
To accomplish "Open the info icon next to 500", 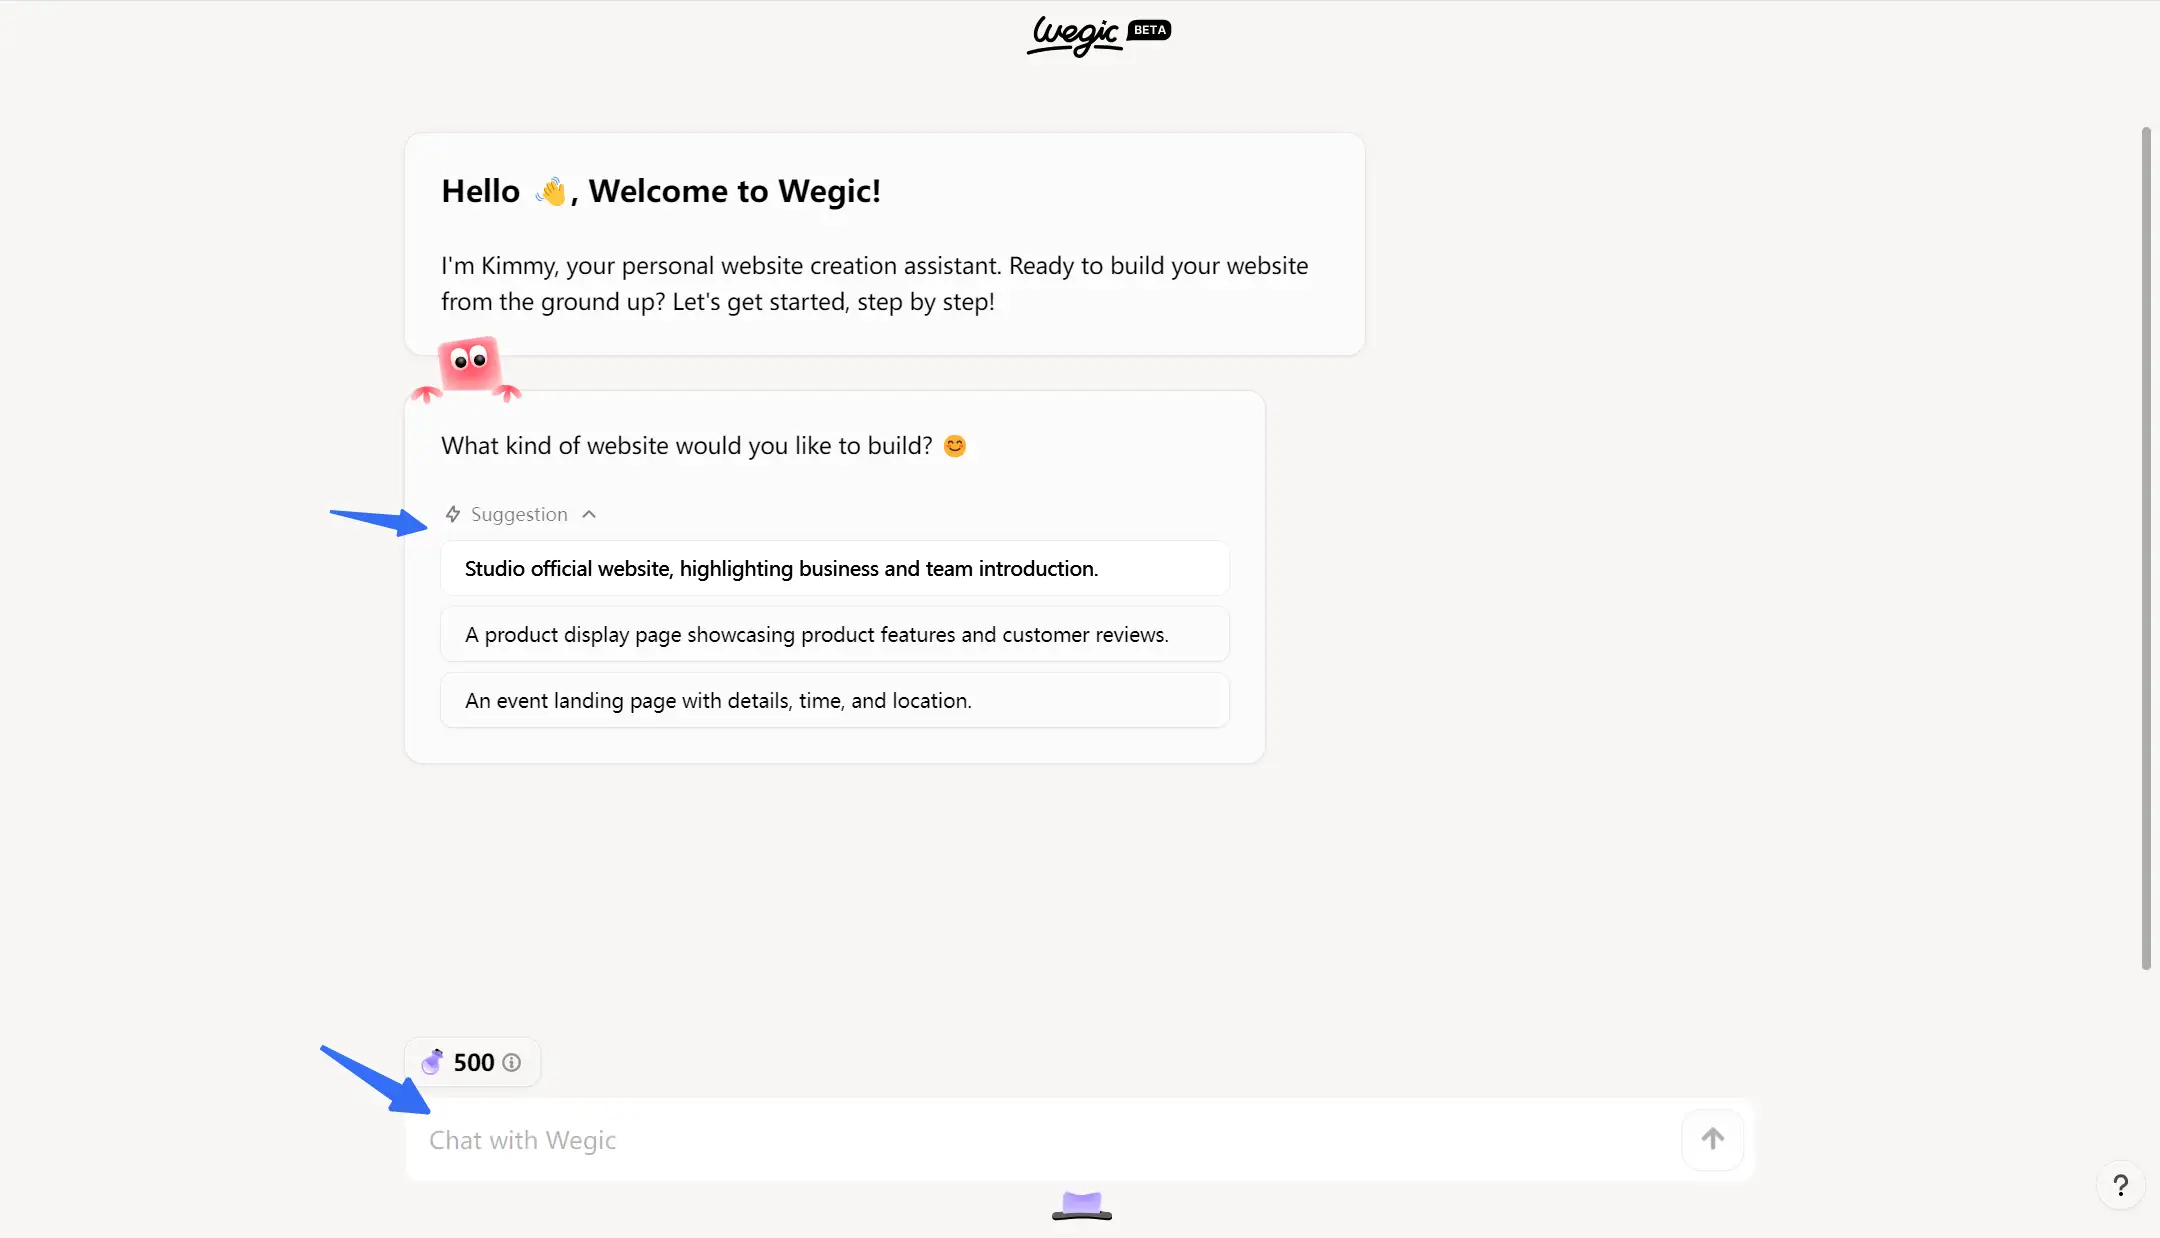I will coord(511,1062).
